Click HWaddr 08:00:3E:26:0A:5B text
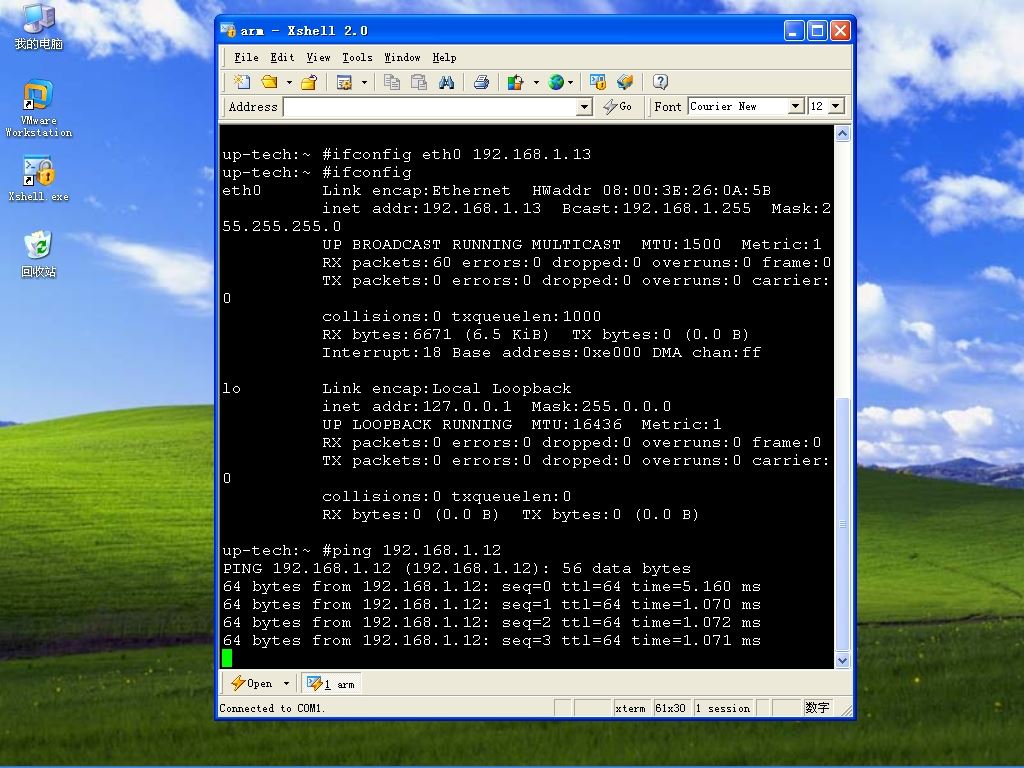The height and width of the screenshot is (768, 1024). 652,190
